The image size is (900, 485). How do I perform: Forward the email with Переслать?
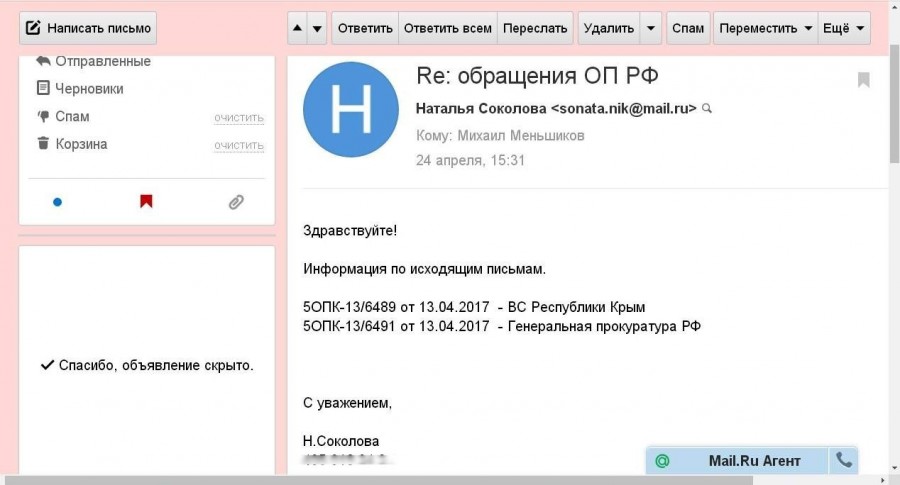(536, 28)
